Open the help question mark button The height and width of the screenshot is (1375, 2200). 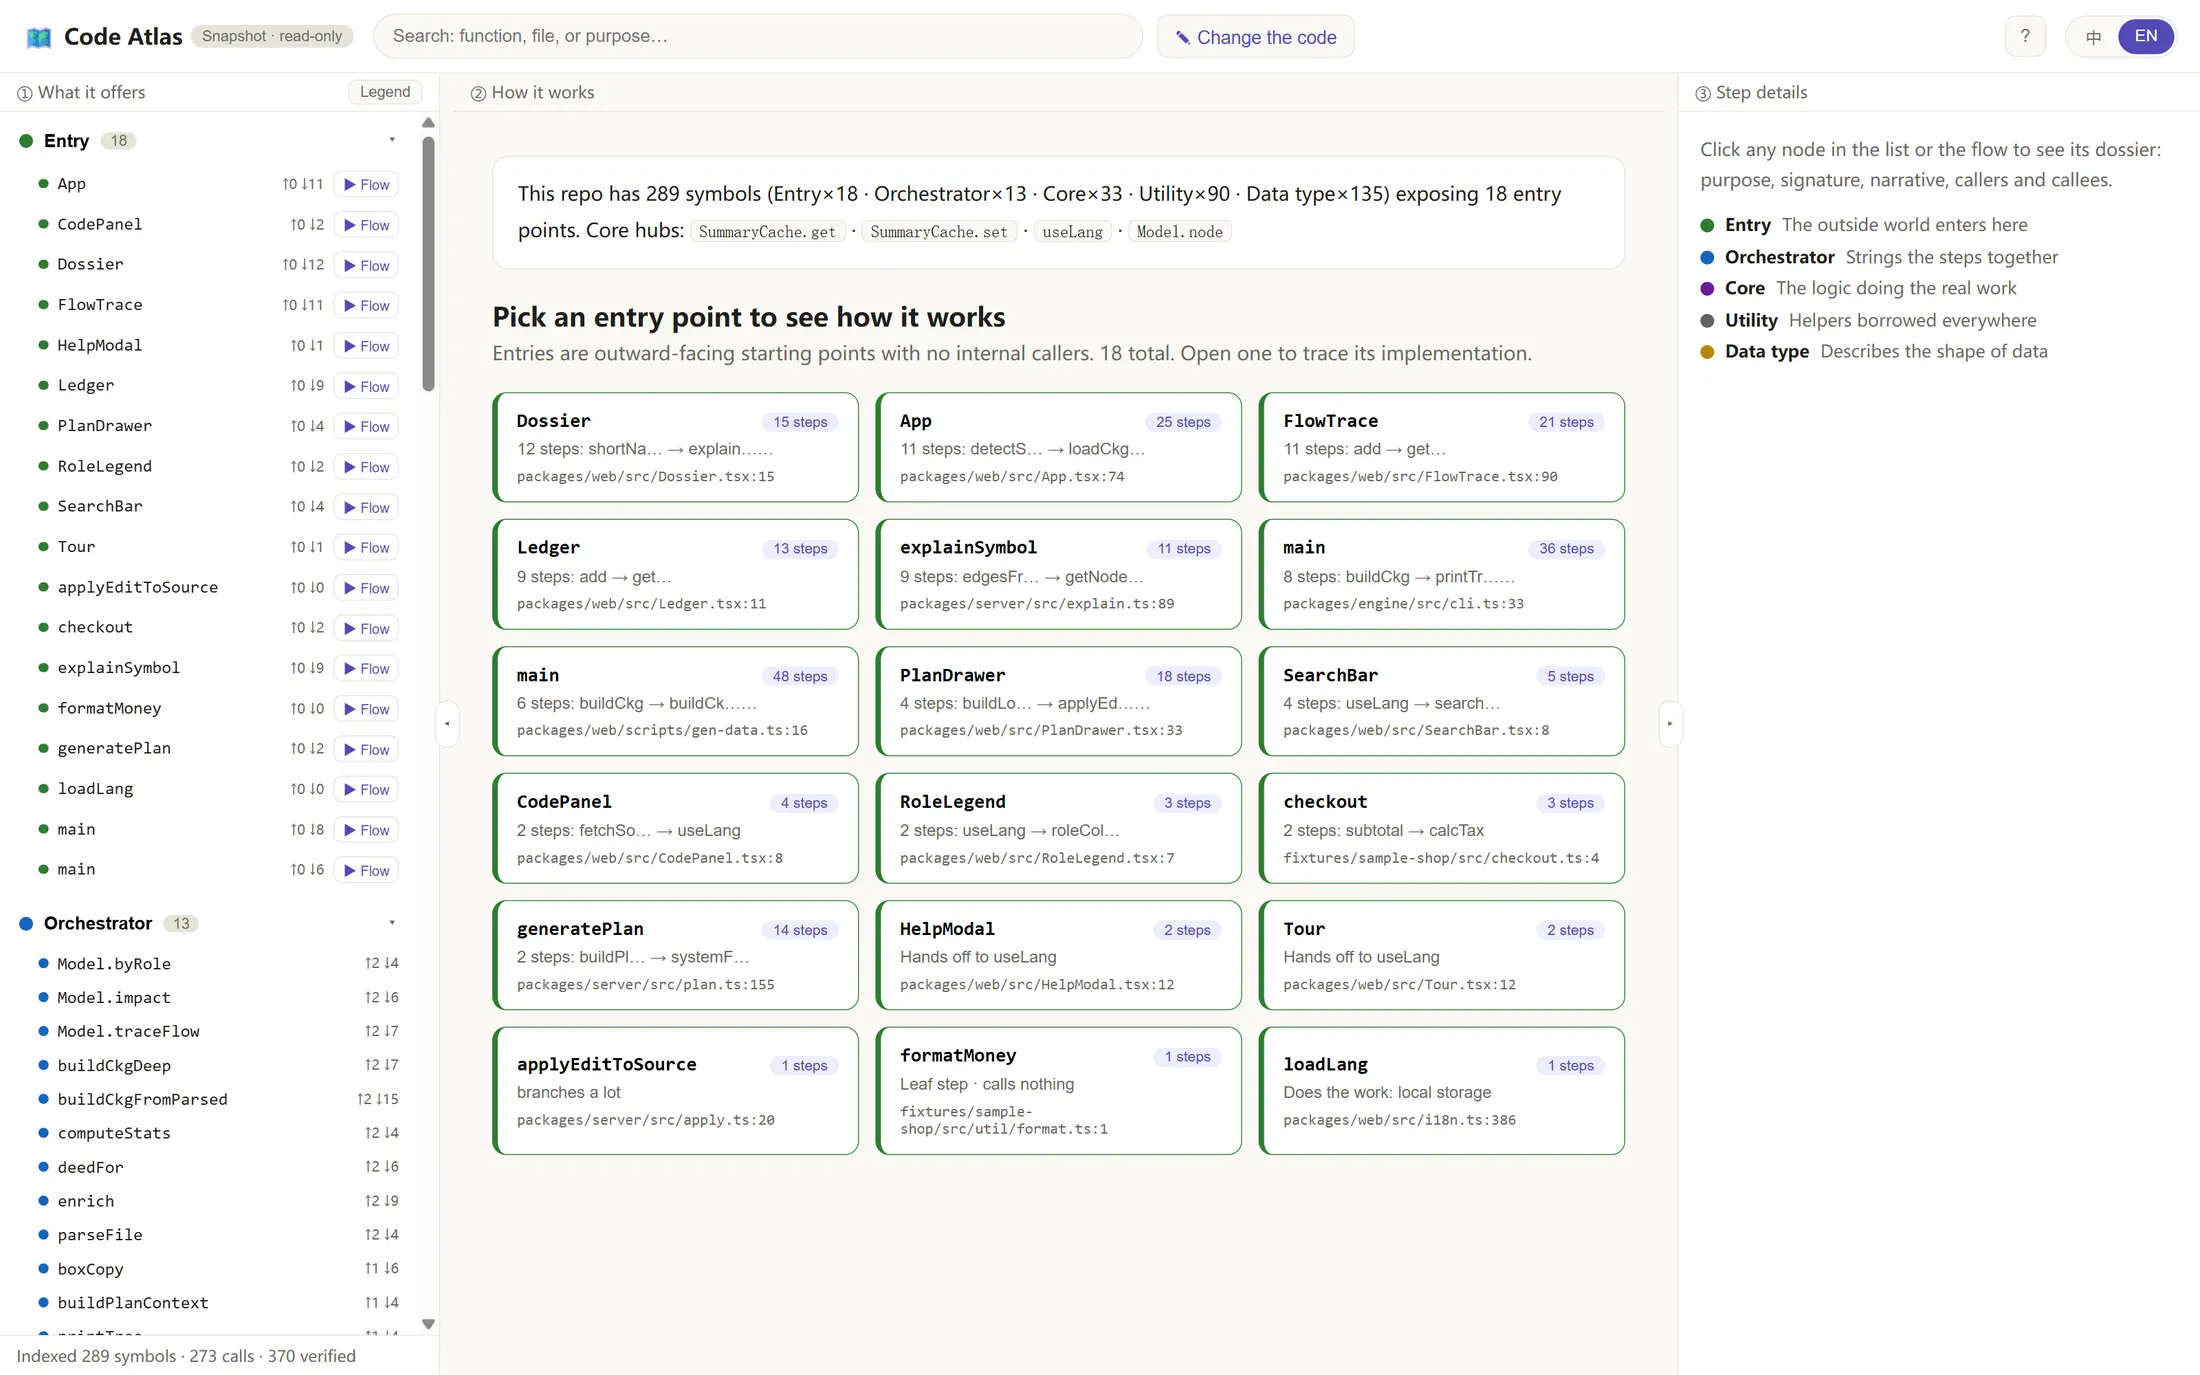[x=2025, y=36]
